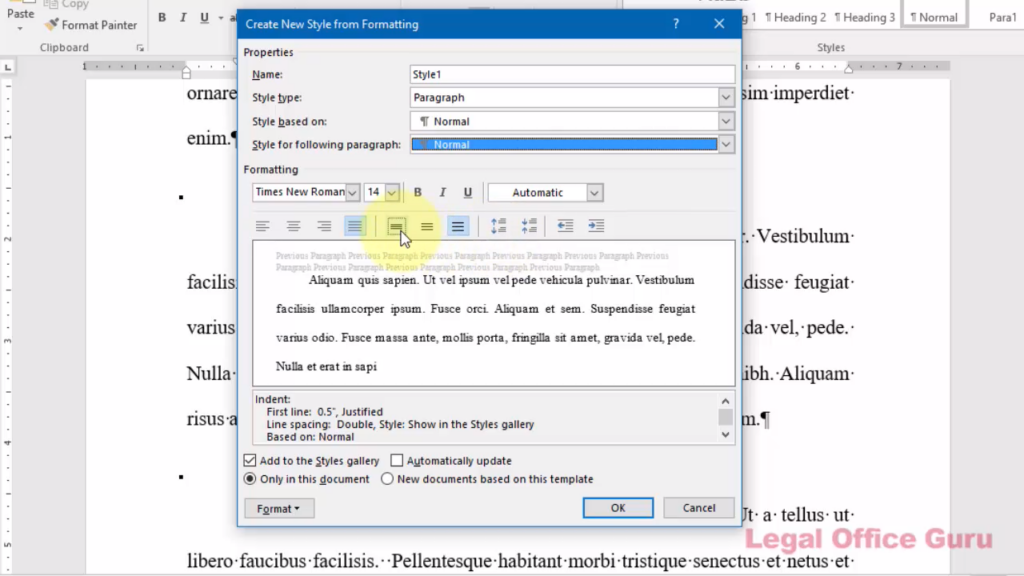Screen dimensions: 1024x576
Task: Select center paragraph alignment
Action: 293,226
